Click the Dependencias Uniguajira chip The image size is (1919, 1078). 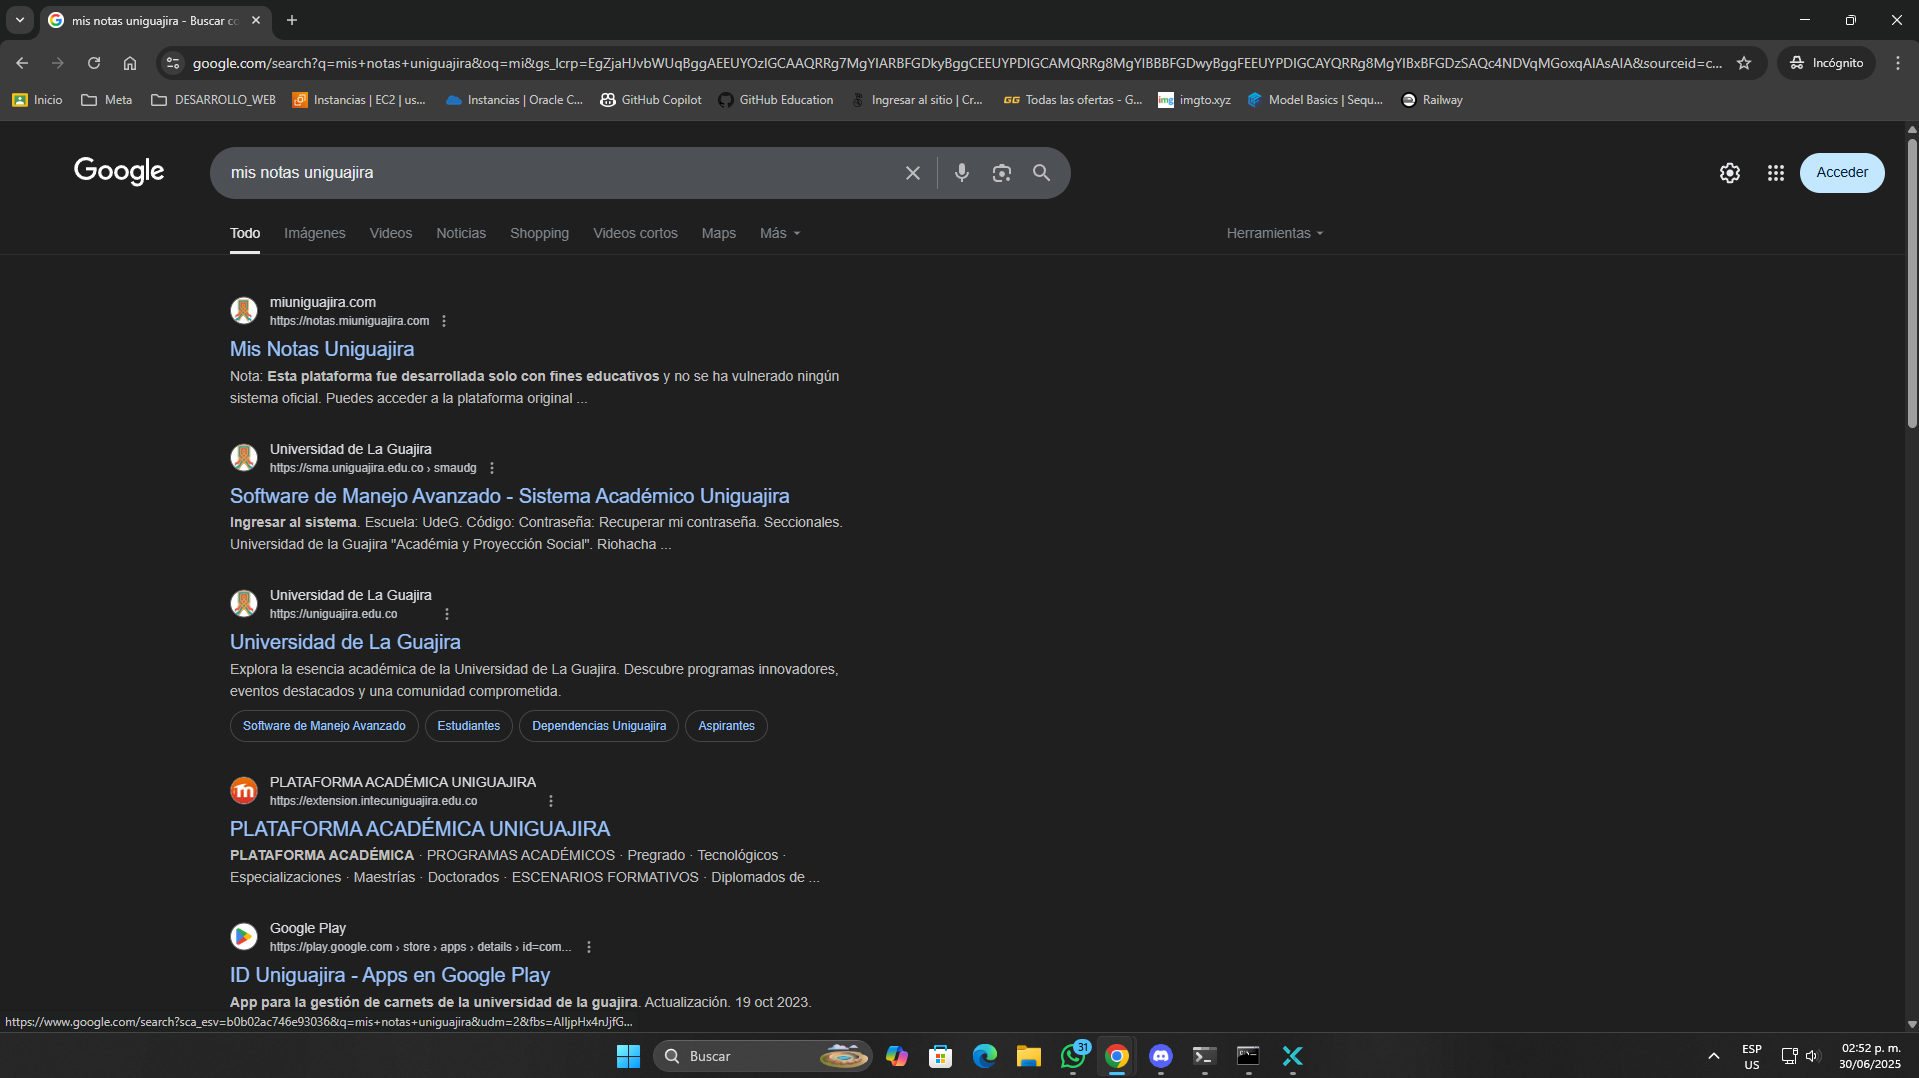tap(598, 726)
